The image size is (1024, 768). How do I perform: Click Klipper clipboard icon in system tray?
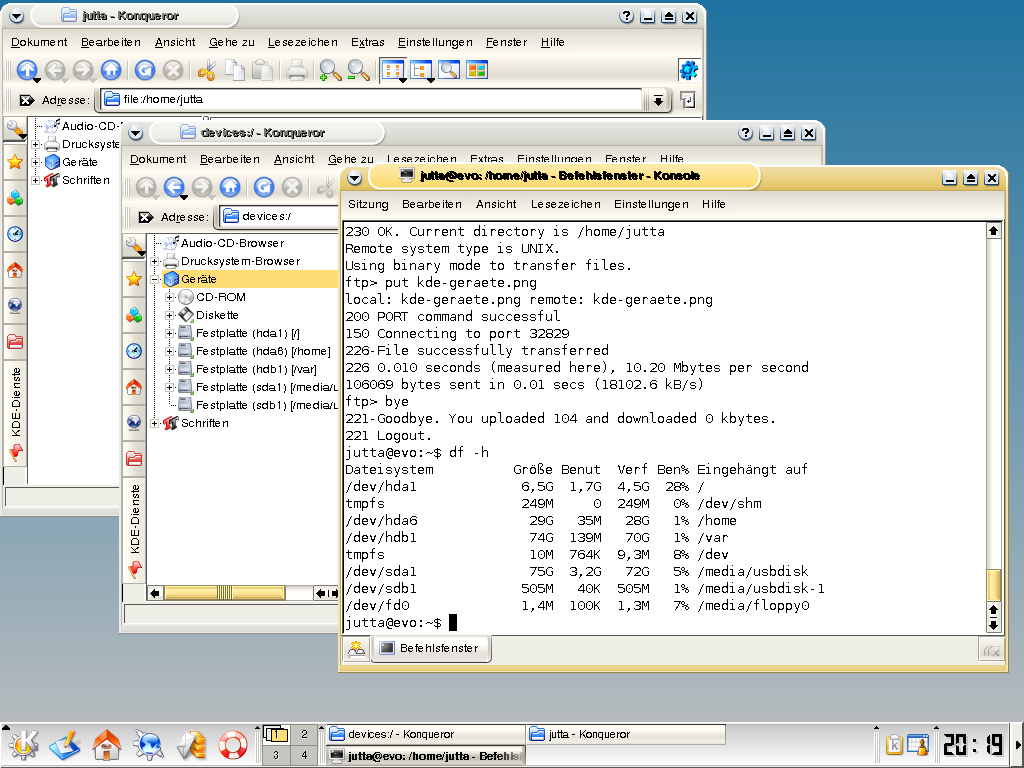pos(893,744)
